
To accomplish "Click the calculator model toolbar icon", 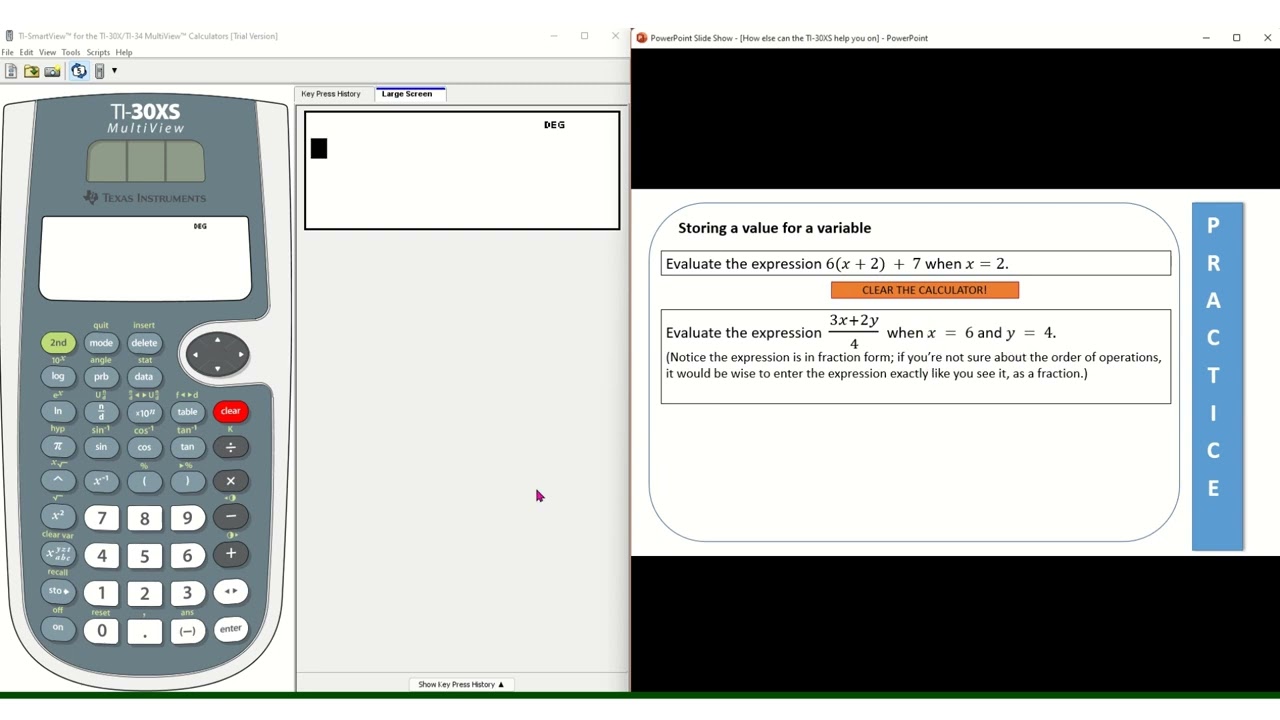I will (99, 71).
